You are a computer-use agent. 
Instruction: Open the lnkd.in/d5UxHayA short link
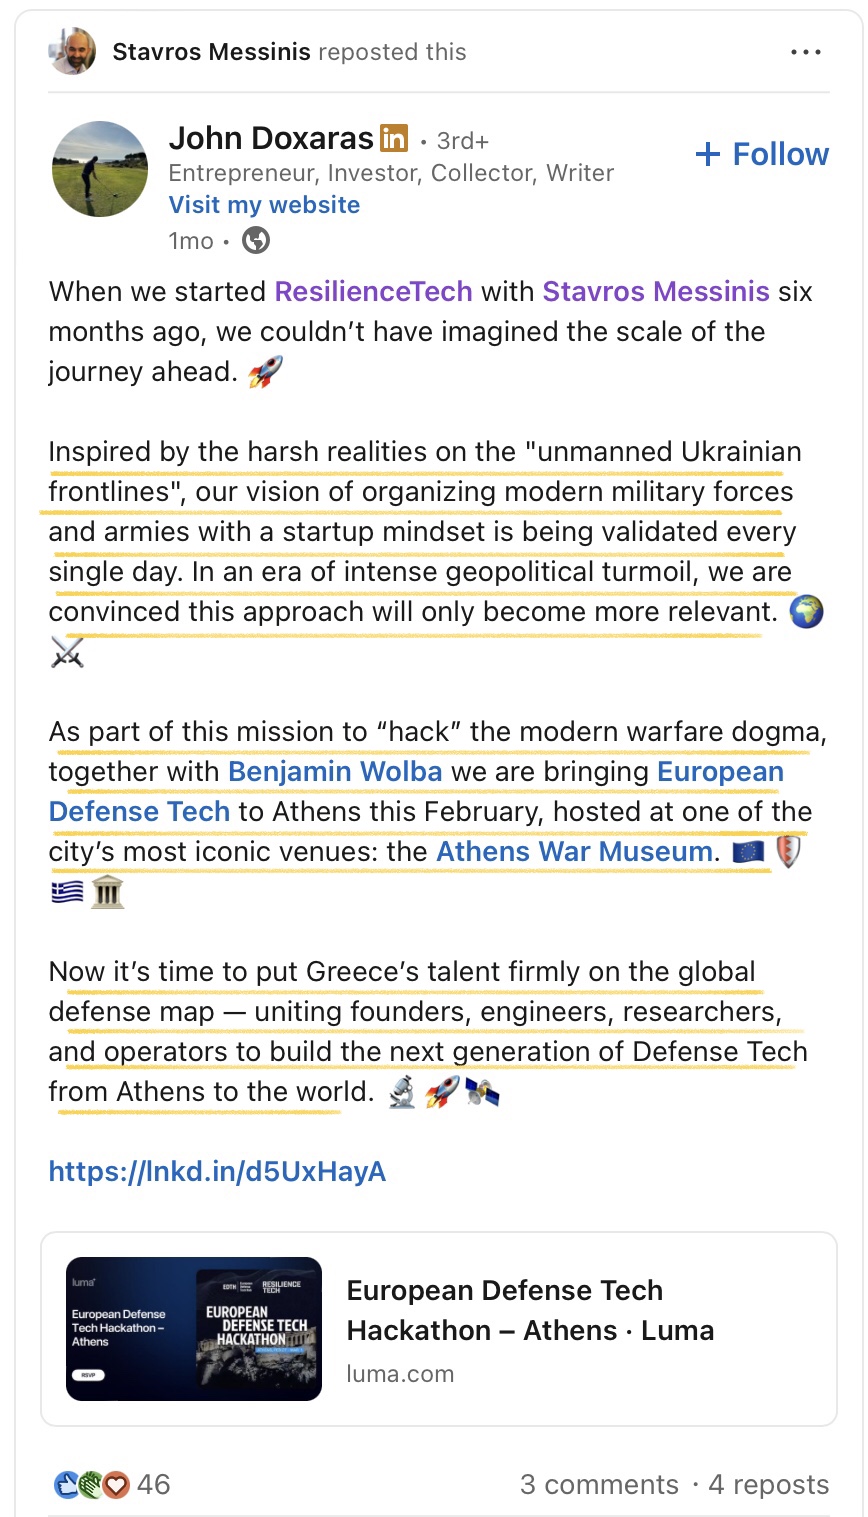pyautogui.click(x=217, y=1172)
